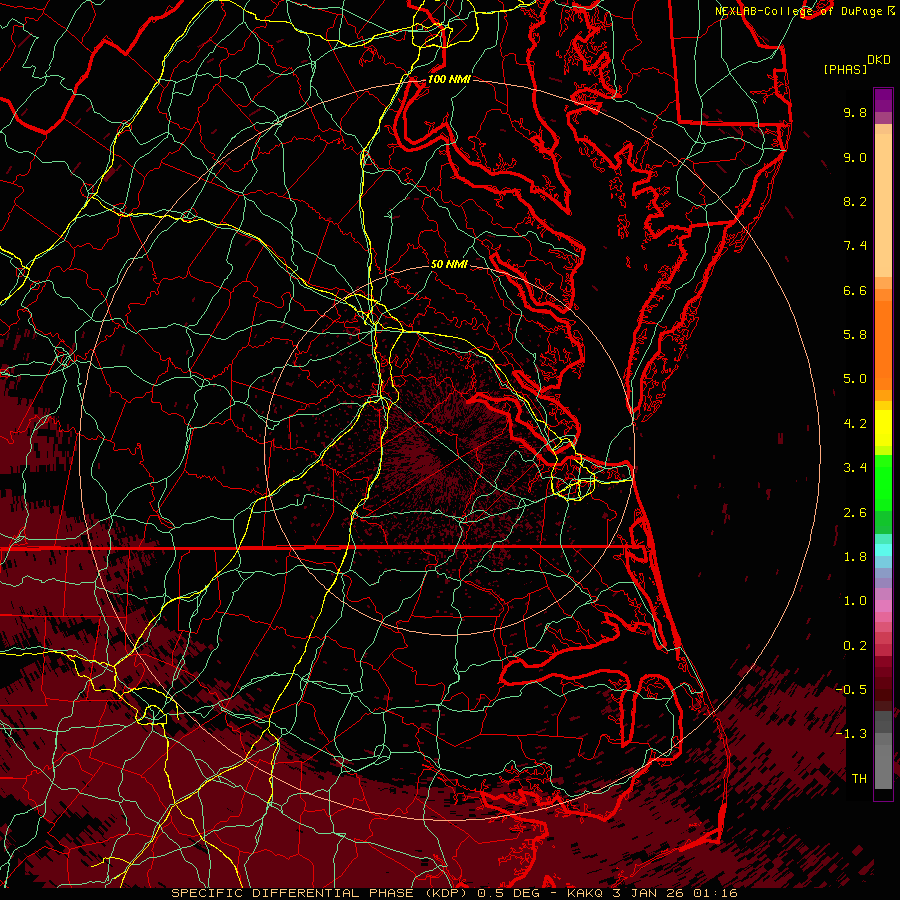Click the 6.6 legend value
This screenshot has height=900, width=900.
pyautogui.click(x=855, y=290)
